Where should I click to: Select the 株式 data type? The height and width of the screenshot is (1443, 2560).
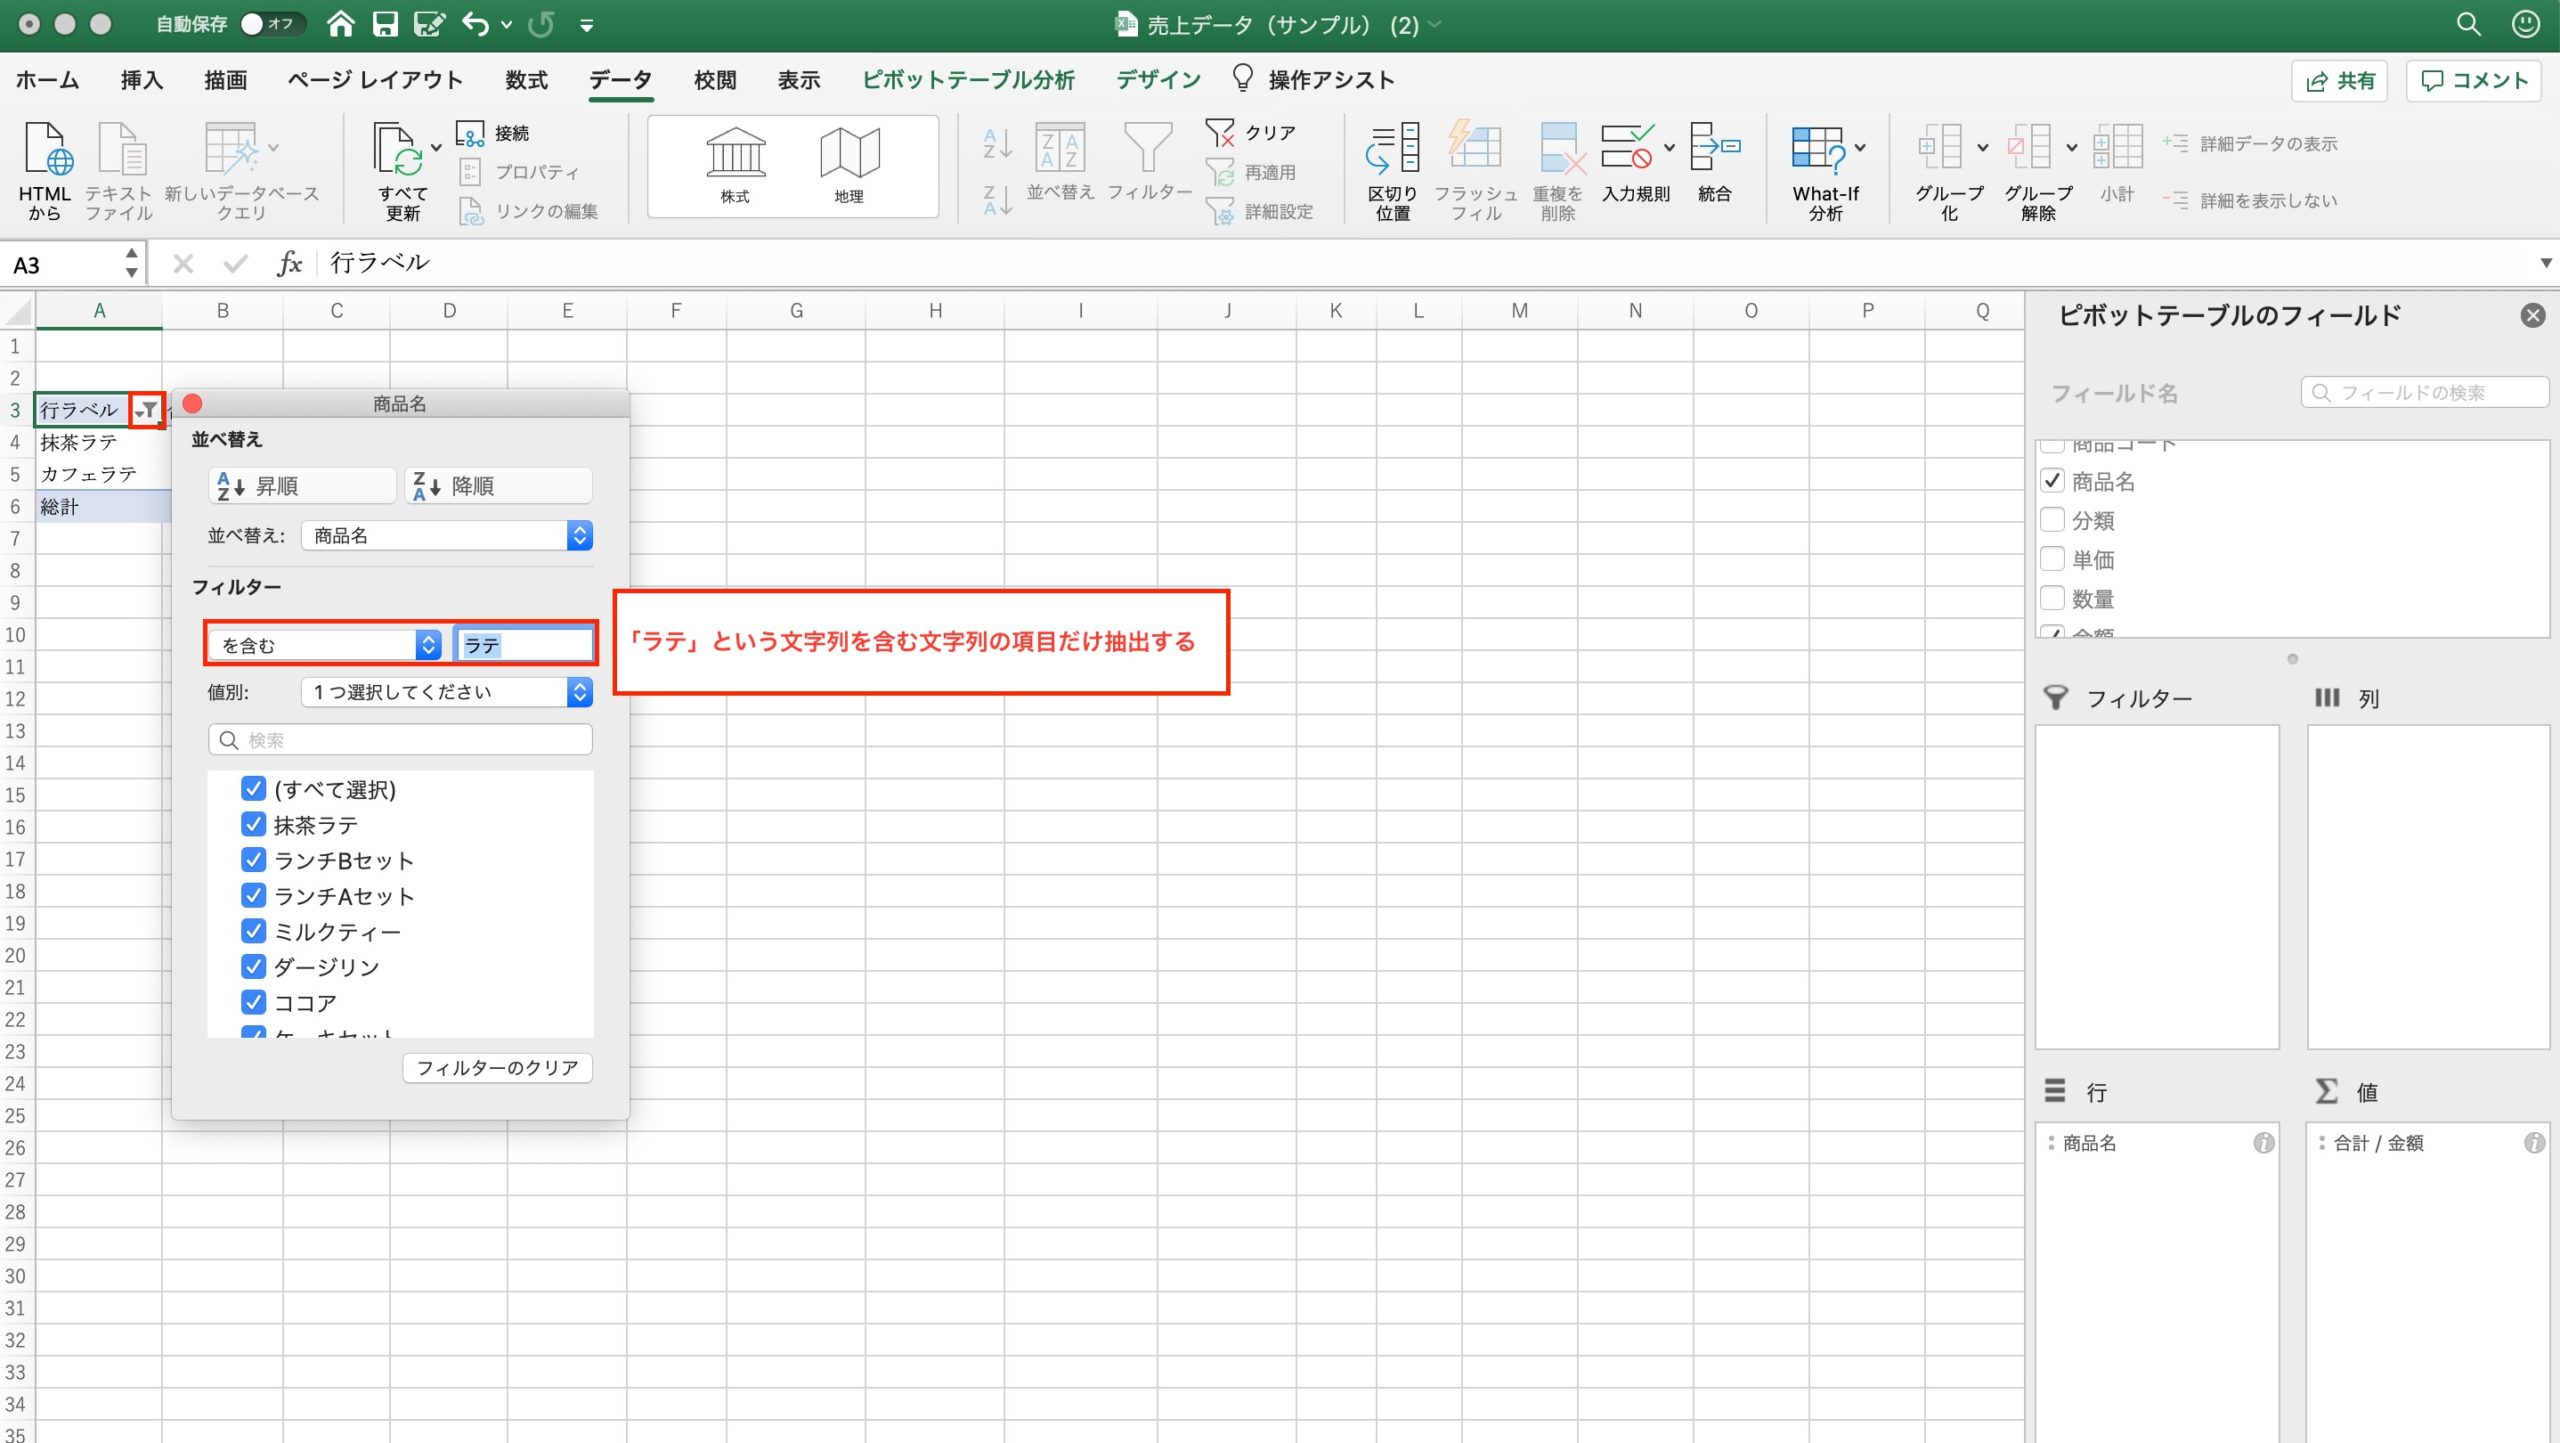pyautogui.click(x=736, y=165)
